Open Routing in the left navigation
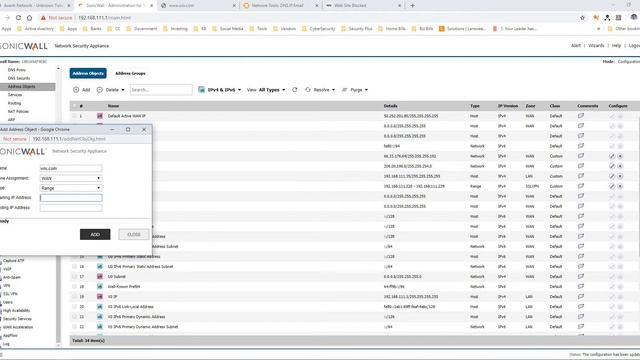The width and height of the screenshot is (640, 360). [x=14, y=103]
